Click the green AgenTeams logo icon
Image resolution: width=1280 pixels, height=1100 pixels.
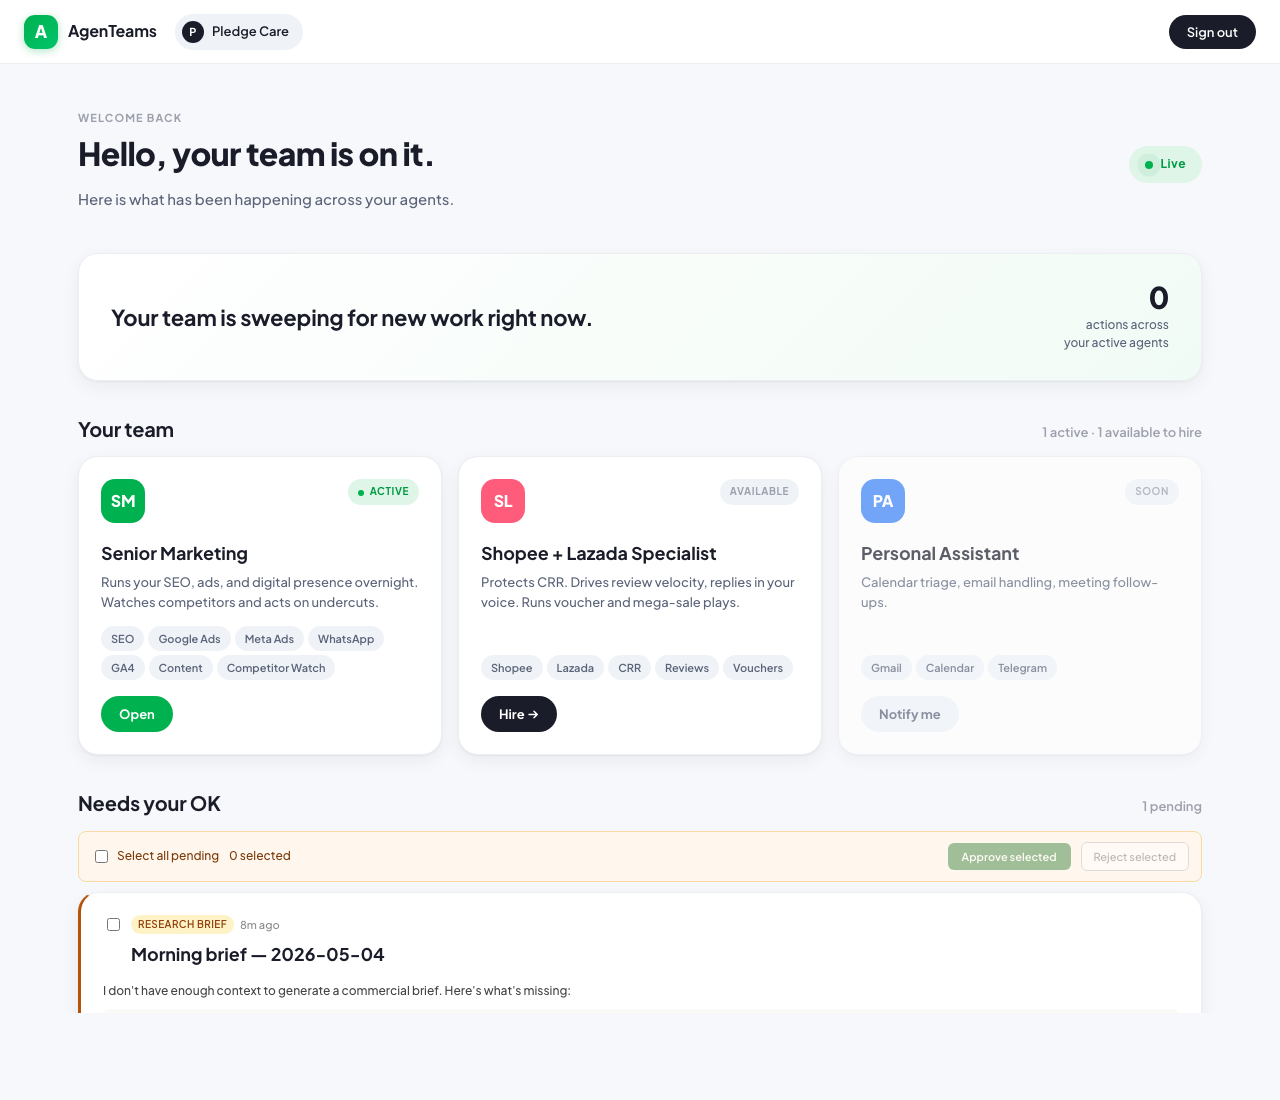41,32
